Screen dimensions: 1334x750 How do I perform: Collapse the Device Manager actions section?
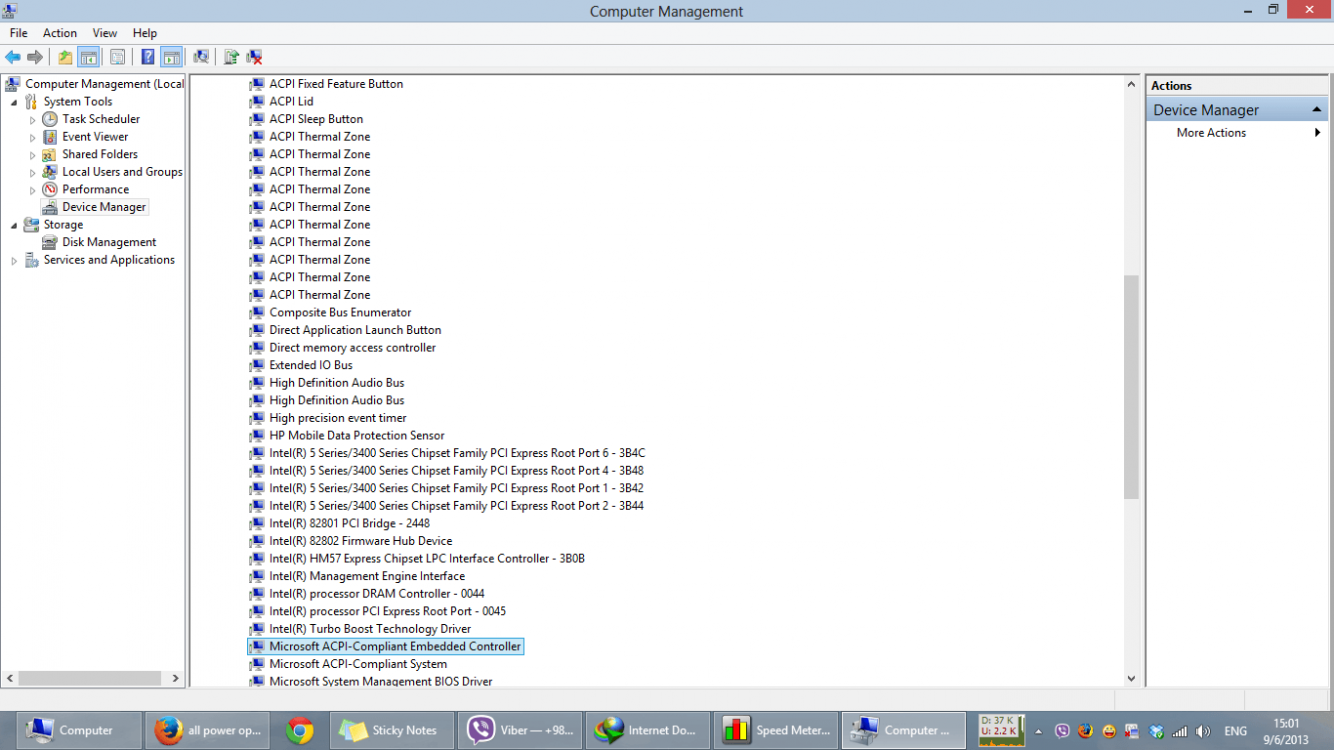click(1317, 110)
